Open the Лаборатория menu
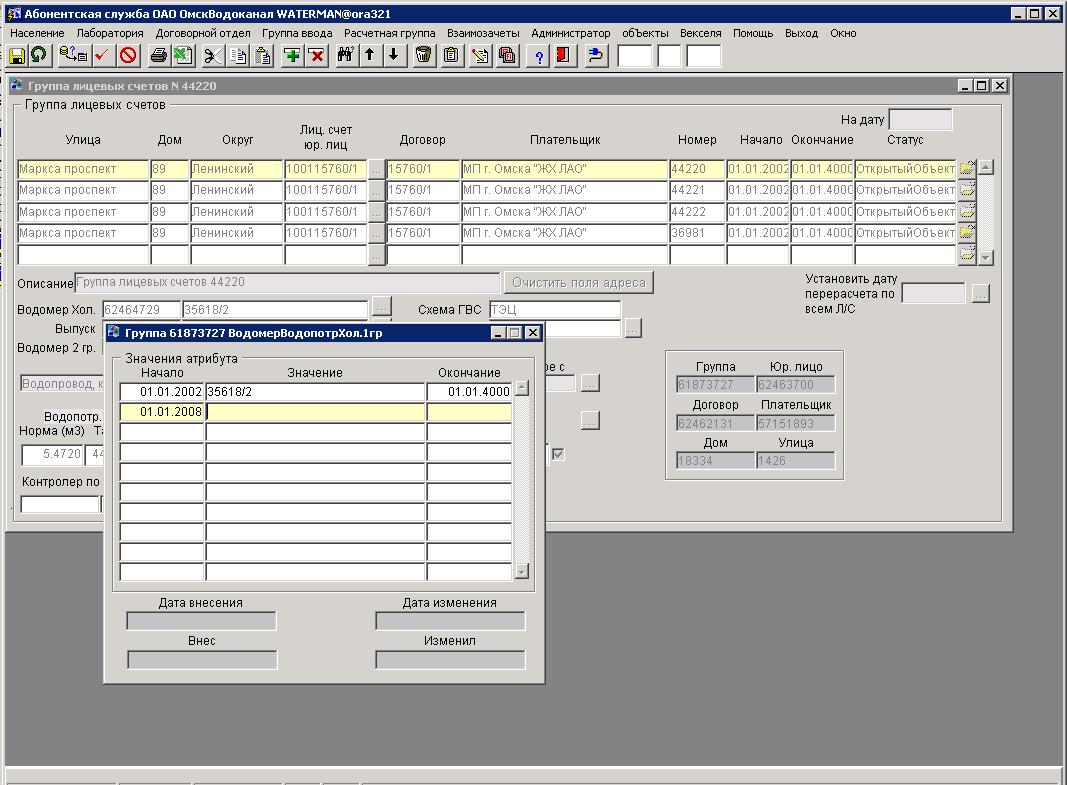1067x785 pixels. pyautogui.click(x=110, y=33)
